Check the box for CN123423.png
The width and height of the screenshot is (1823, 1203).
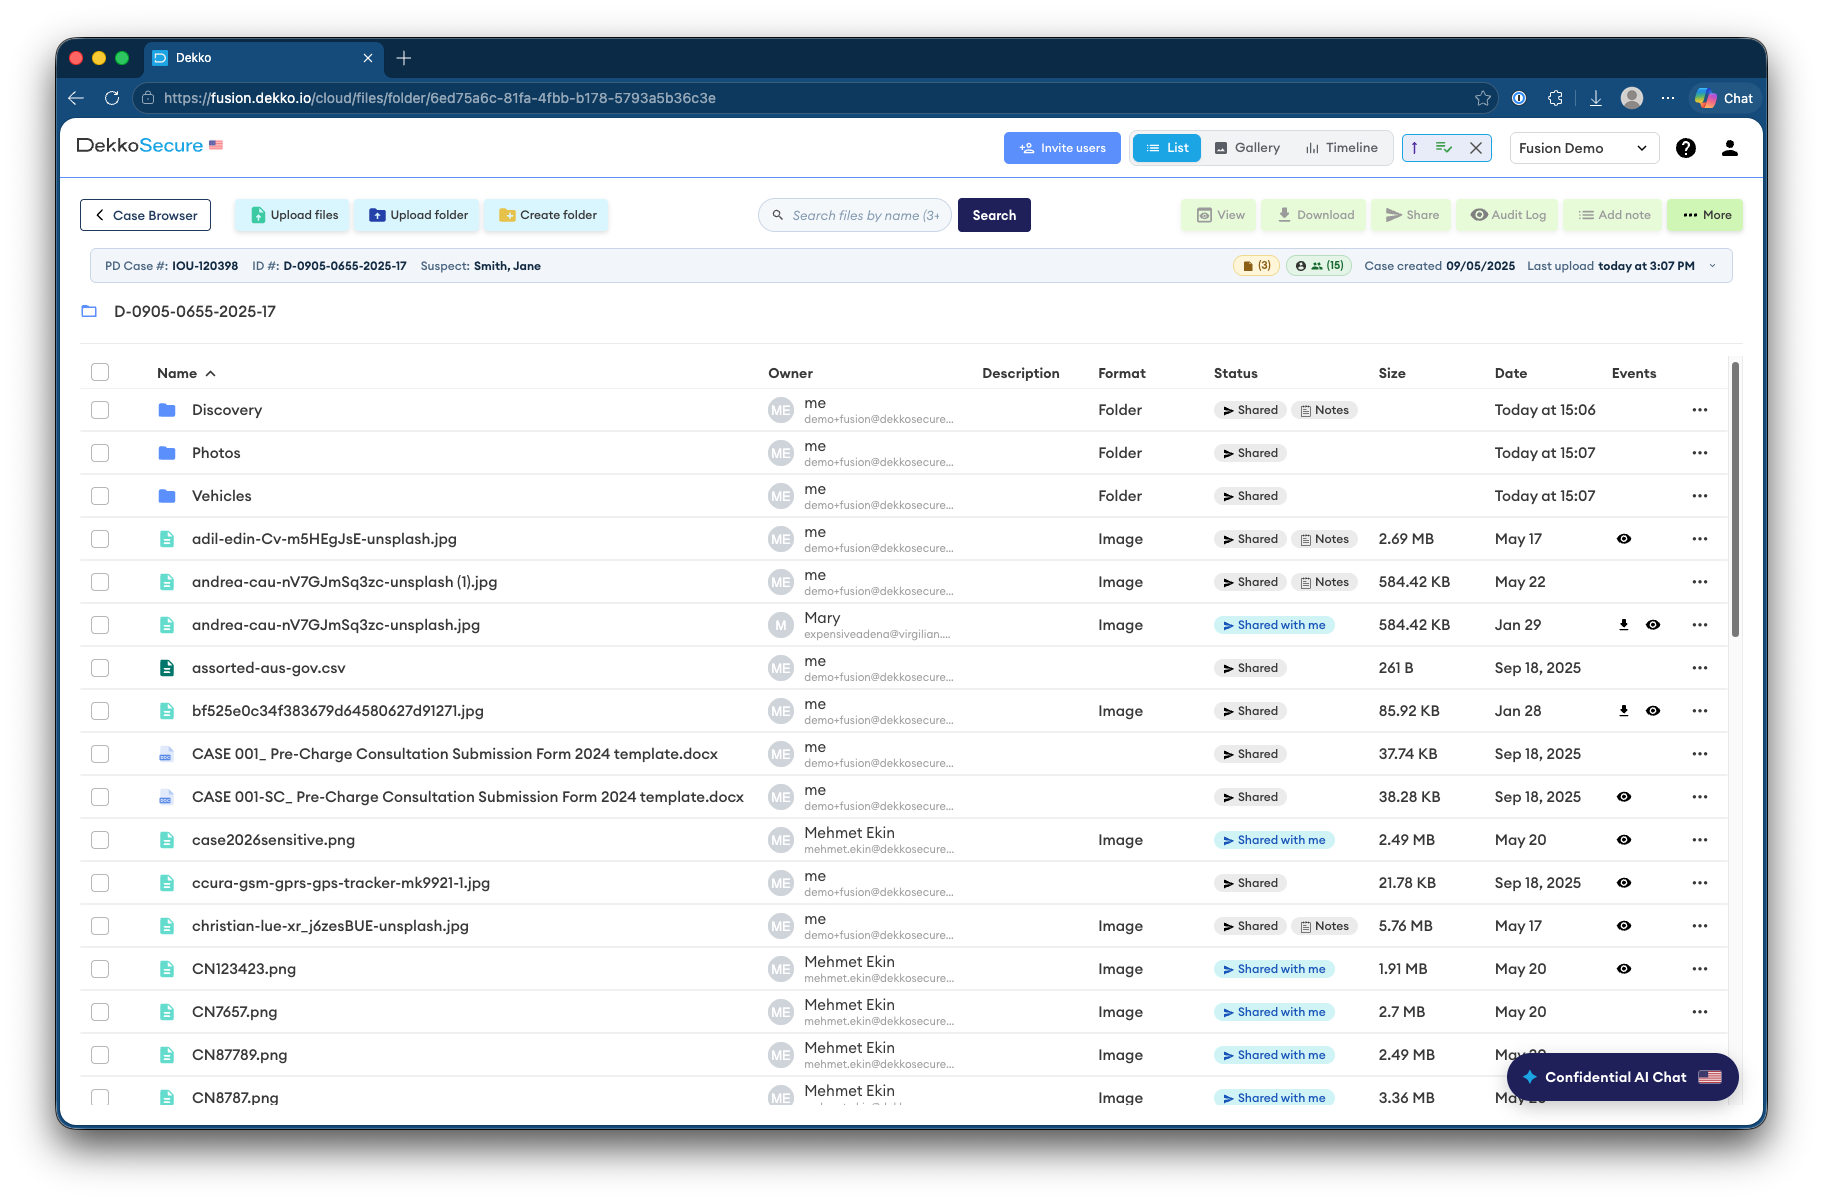100,969
